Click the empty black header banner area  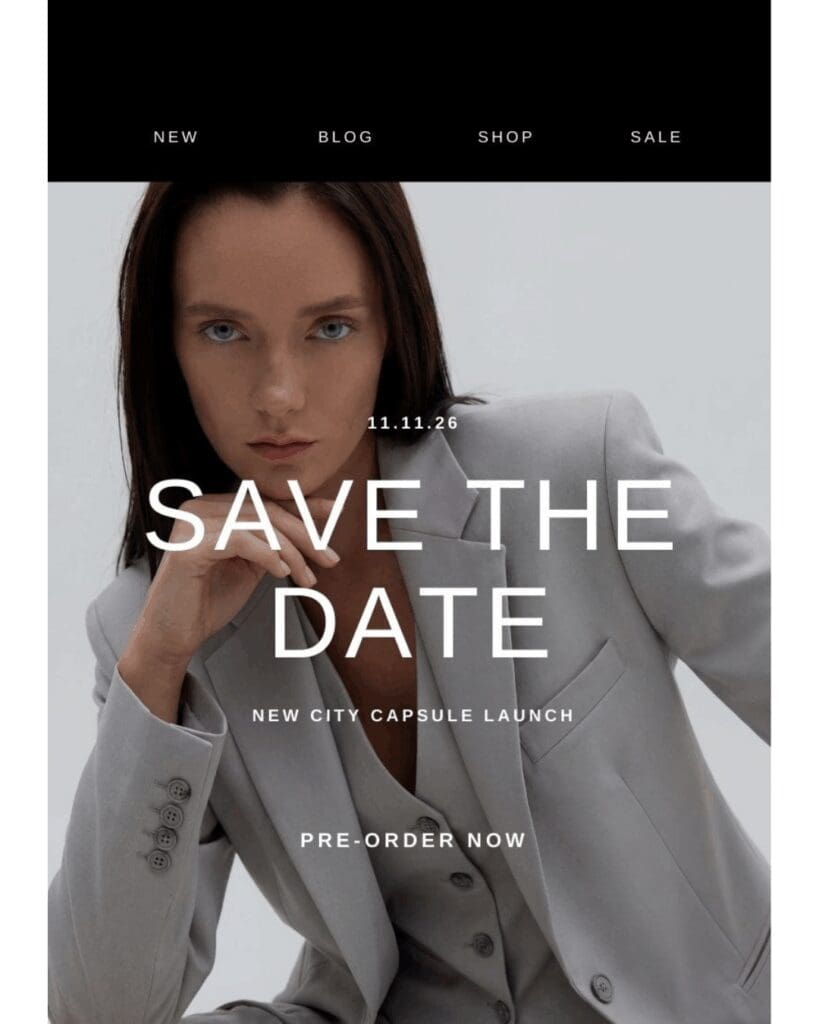pos(409,59)
